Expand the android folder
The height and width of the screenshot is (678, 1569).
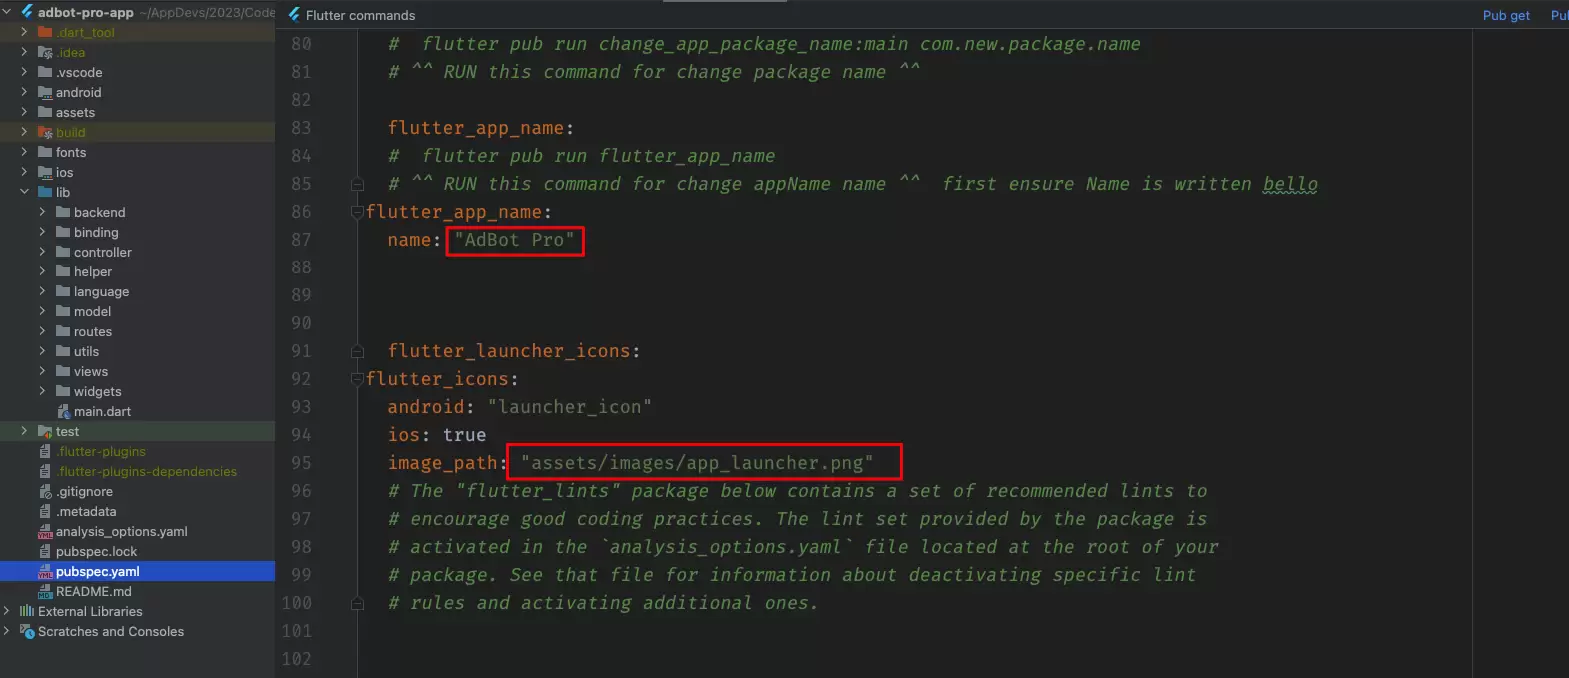click(x=24, y=92)
